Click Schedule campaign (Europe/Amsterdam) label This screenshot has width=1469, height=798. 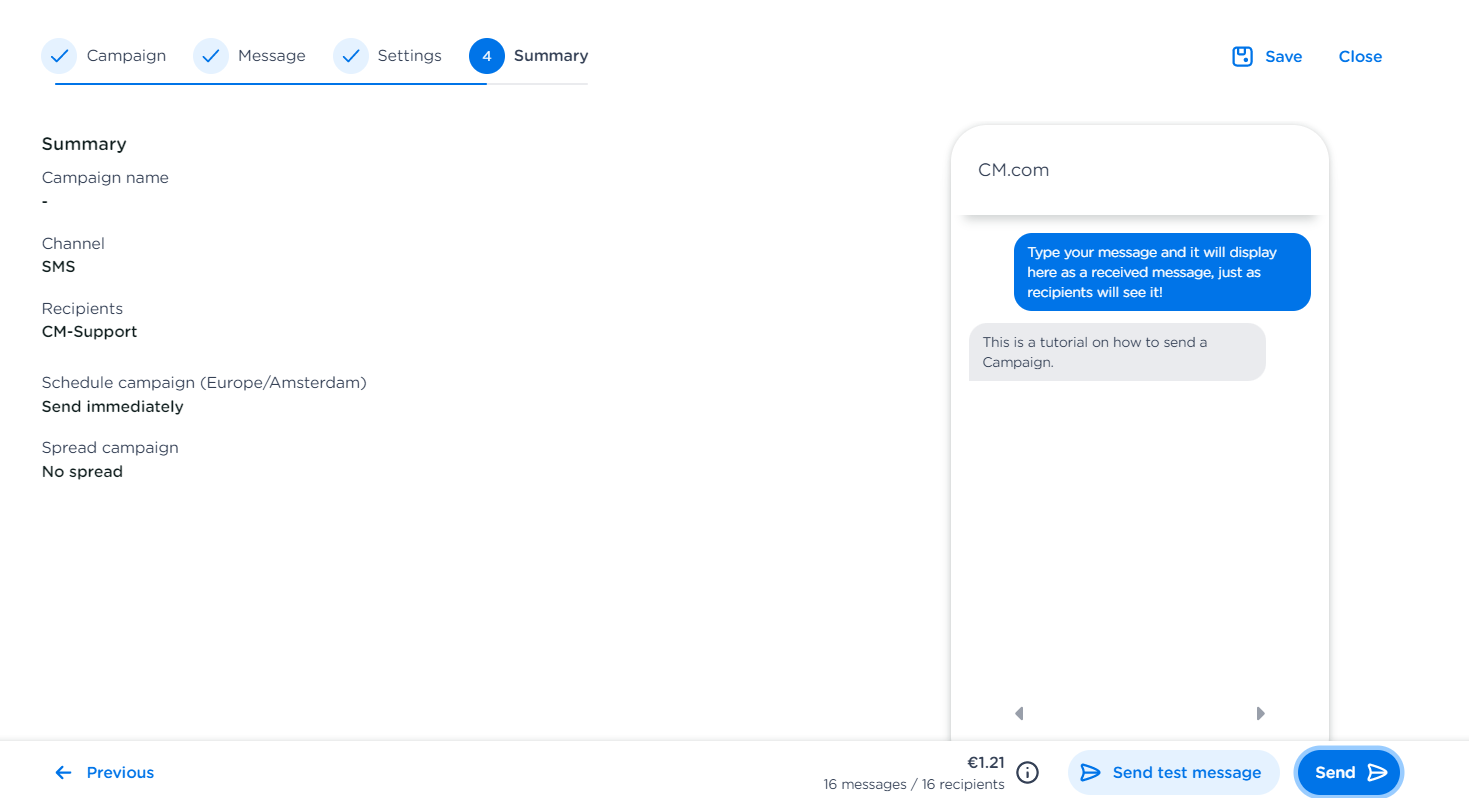[x=204, y=383]
